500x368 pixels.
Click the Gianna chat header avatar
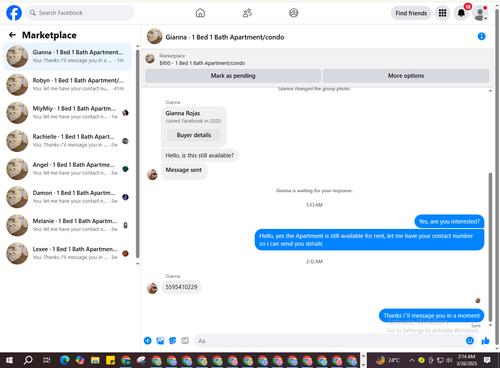[155, 36]
